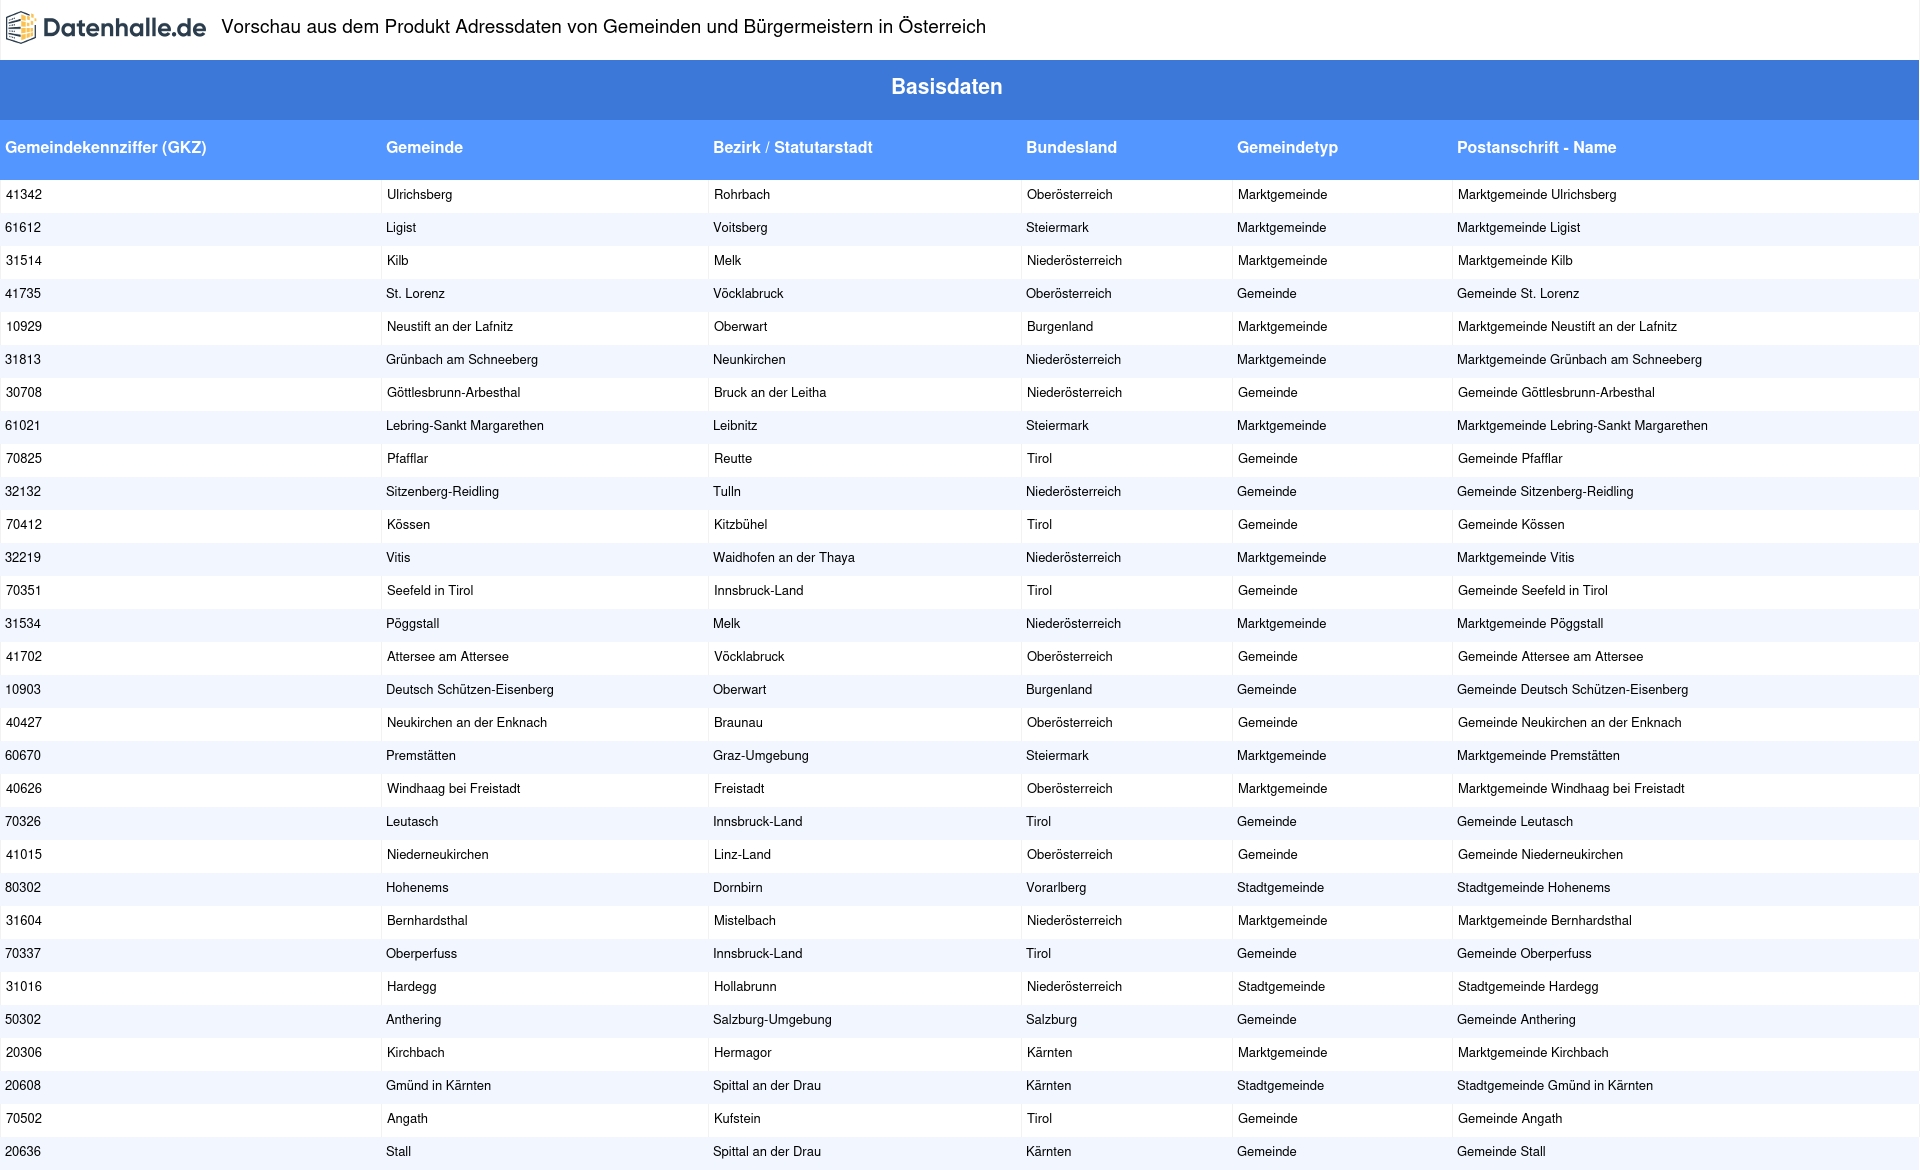Viewport: 1920px width, 1170px height.
Task: Select the Kitzbühel district cell
Action: (x=865, y=525)
